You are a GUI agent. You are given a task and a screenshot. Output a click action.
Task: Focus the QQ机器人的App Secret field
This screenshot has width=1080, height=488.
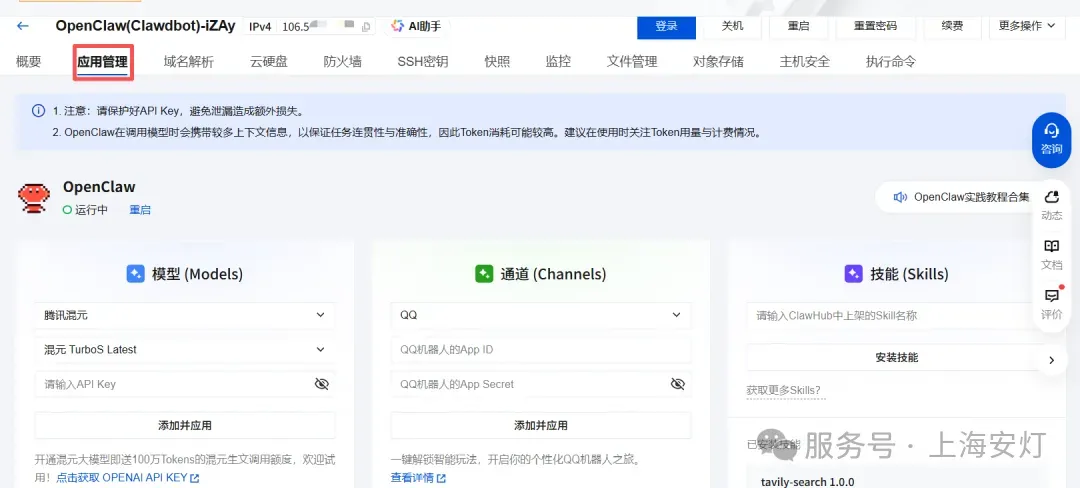pyautogui.click(x=541, y=384)
